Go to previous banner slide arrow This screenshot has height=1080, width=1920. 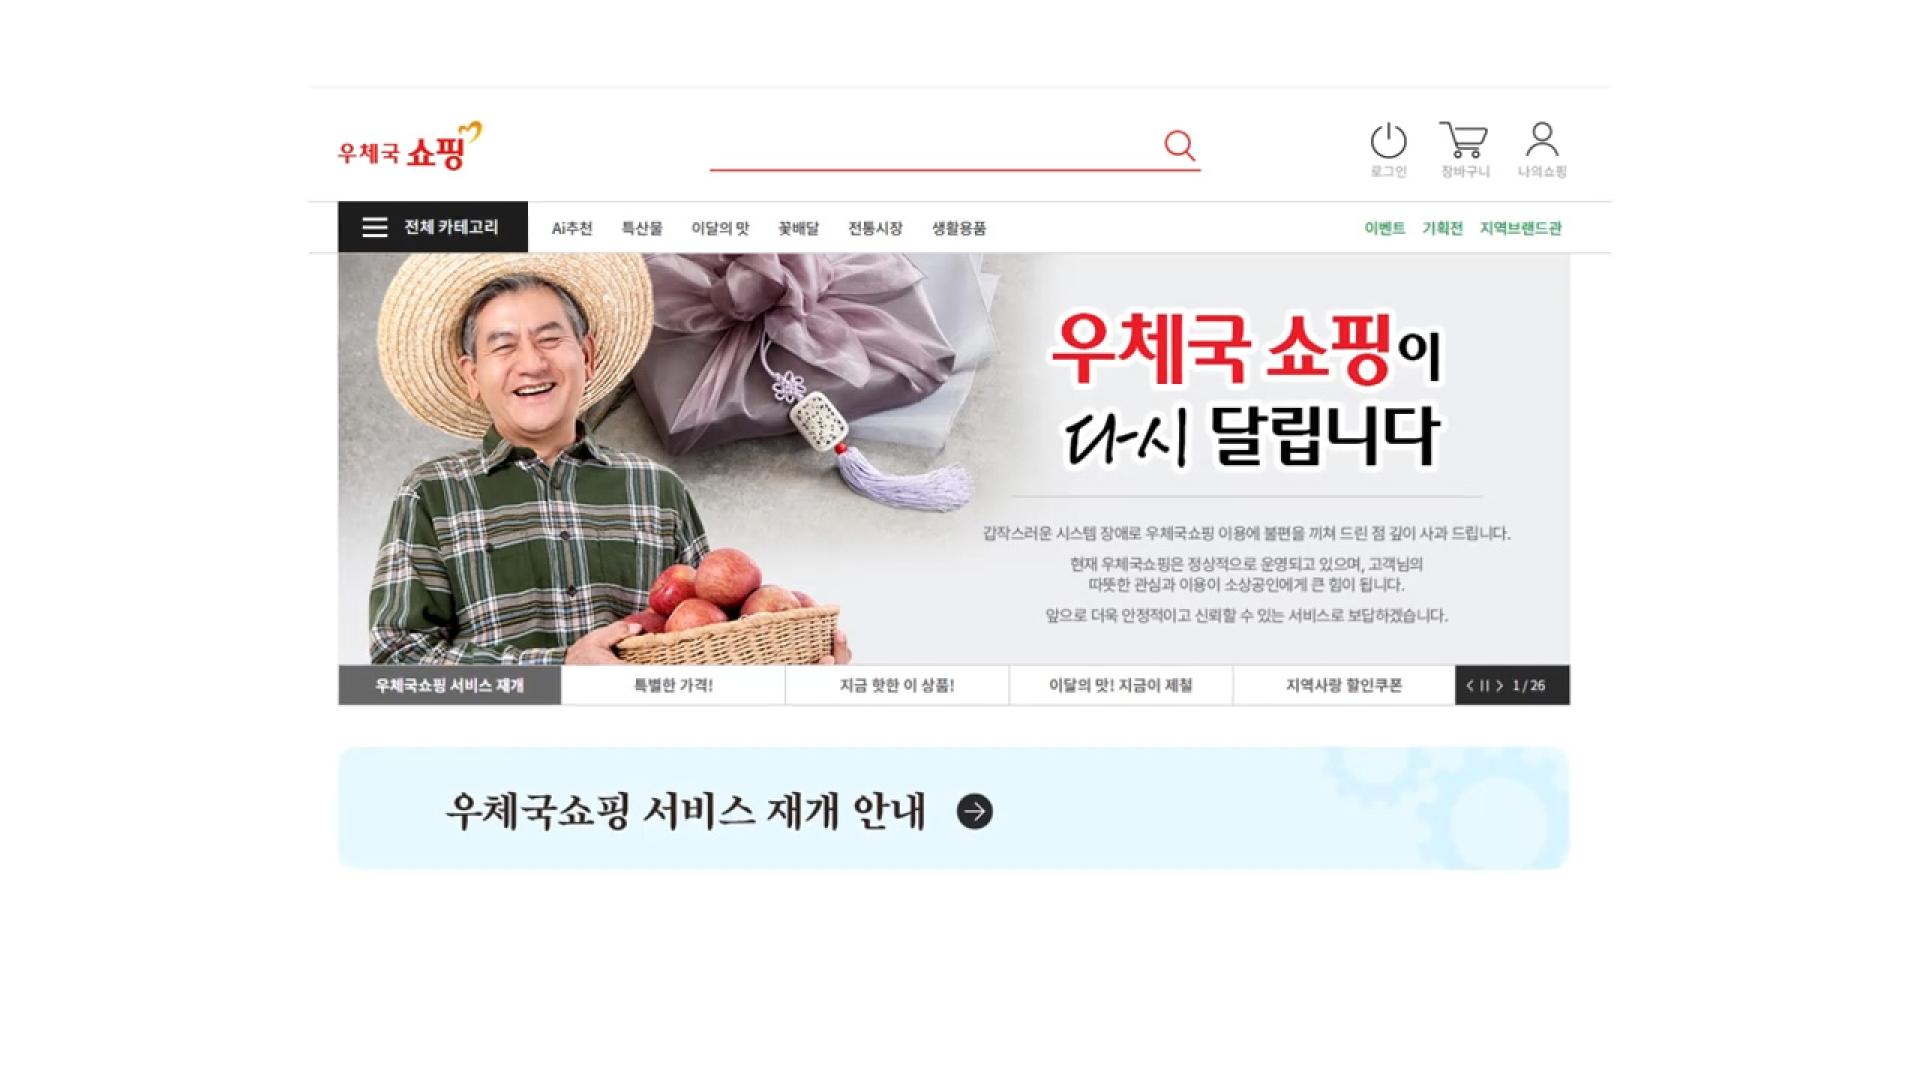[x=1470, y=685]
